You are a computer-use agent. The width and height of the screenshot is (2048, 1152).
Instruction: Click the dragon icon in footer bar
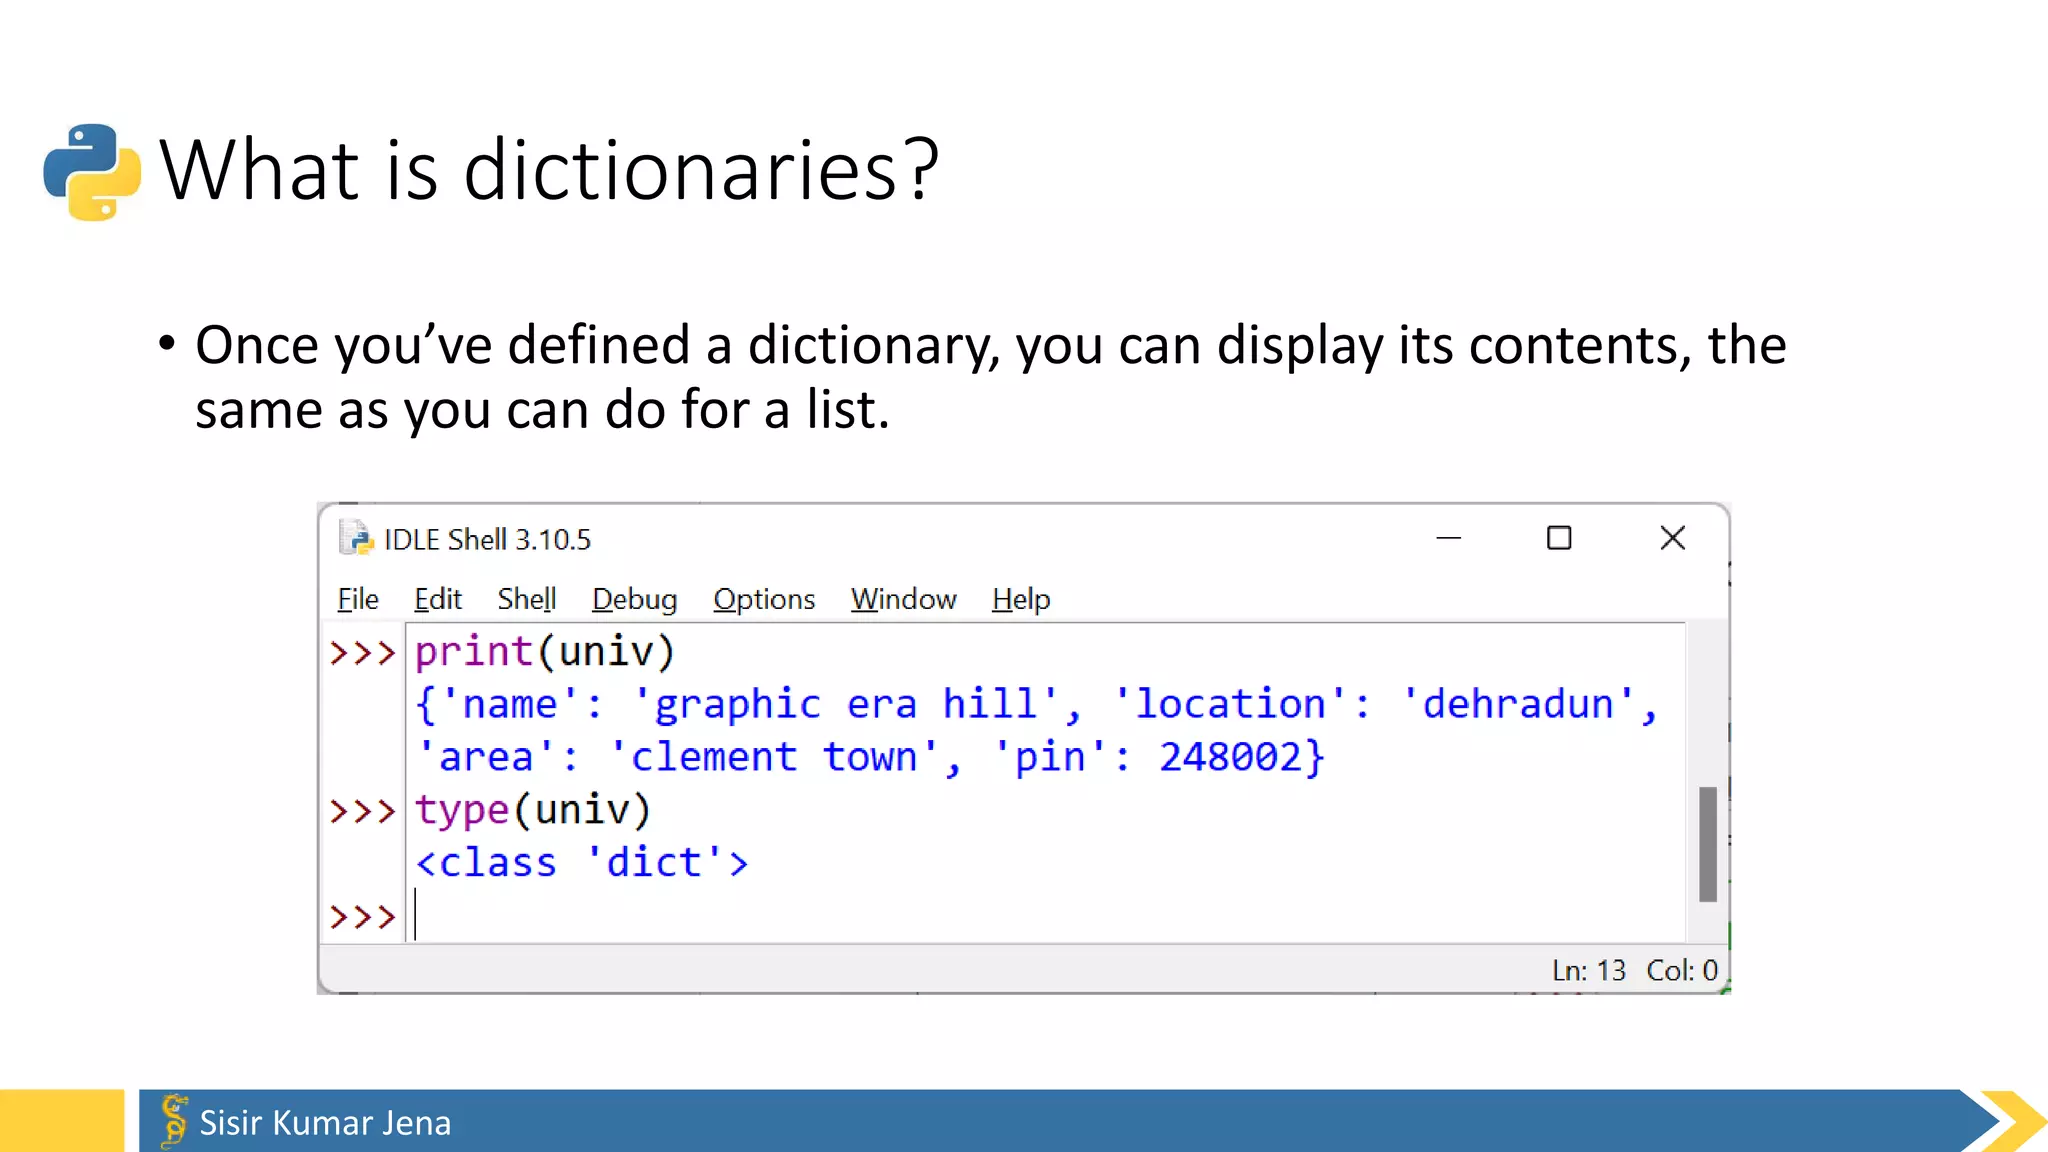click(x=174, y=1120)
